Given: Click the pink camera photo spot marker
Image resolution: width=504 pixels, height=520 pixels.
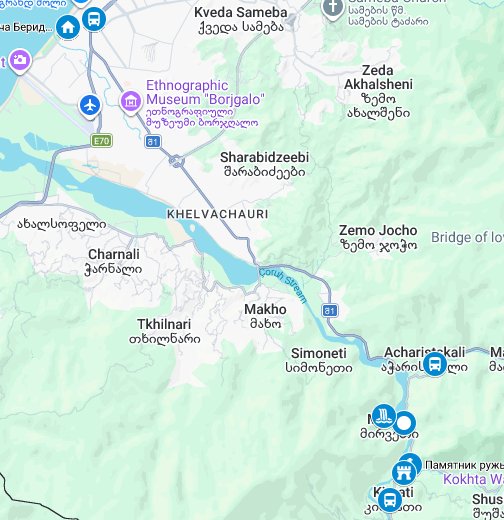Looking at the screenshot, I should click(20, 61).
